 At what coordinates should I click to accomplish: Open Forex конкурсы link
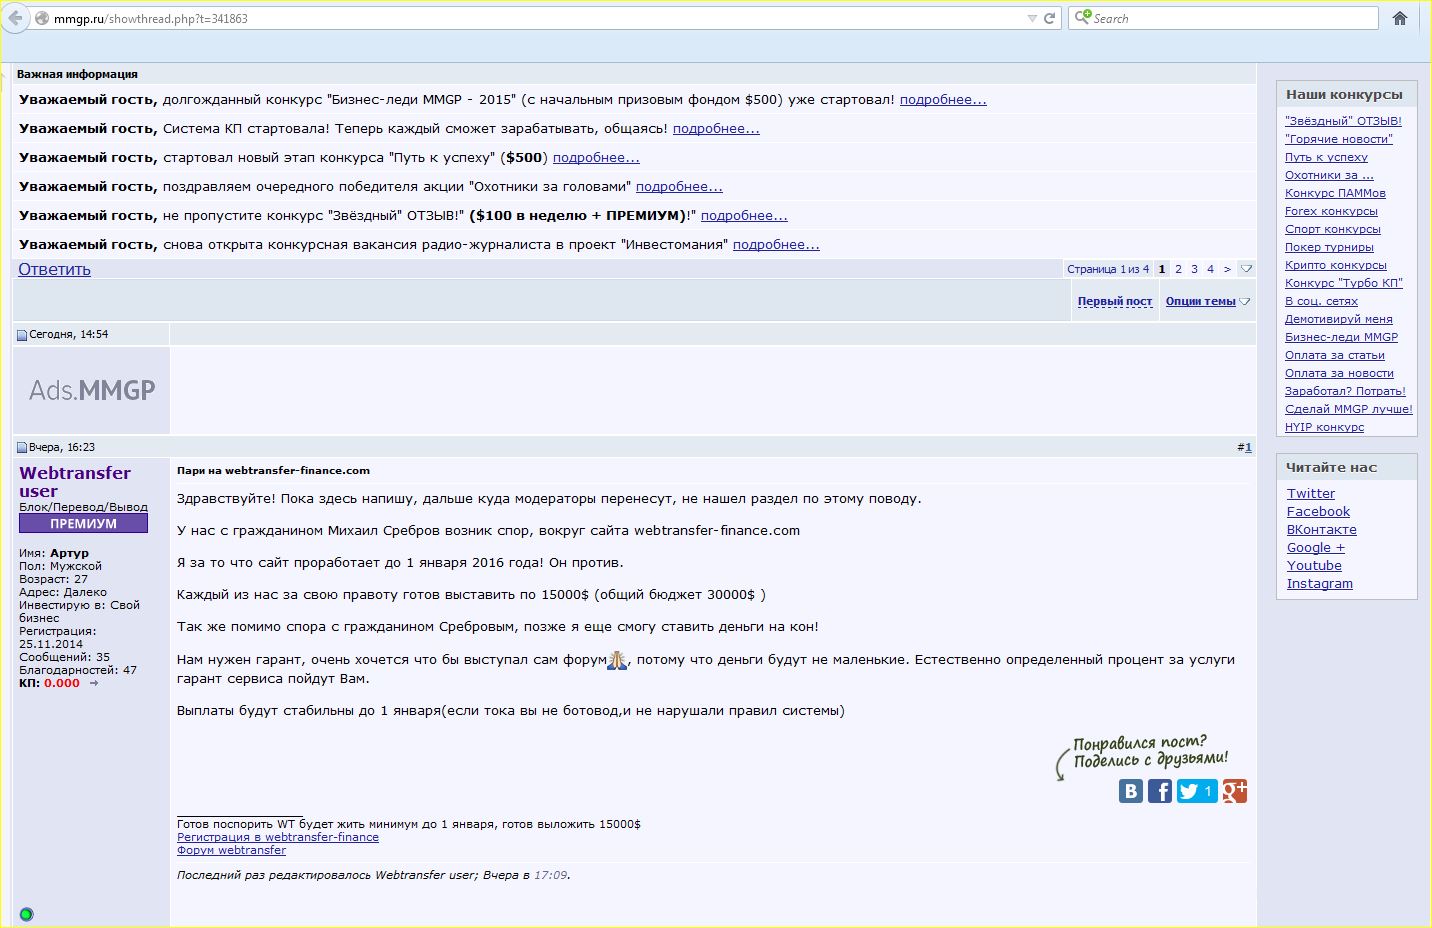click(x=1331, y=211)
